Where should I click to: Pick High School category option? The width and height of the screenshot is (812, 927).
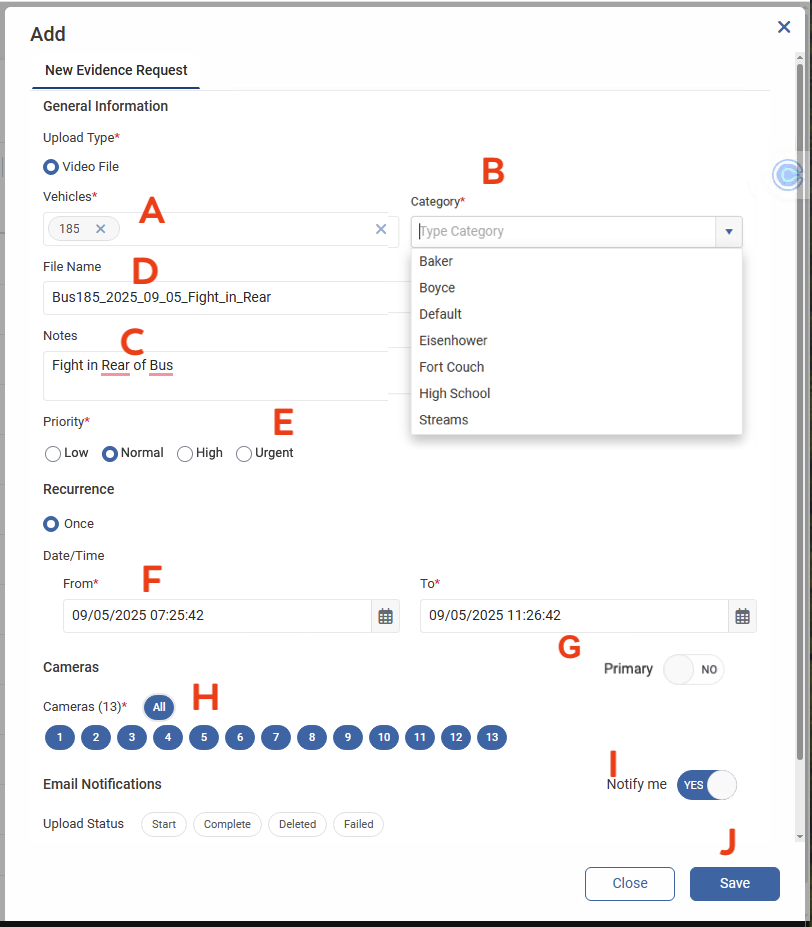[455, 393]
